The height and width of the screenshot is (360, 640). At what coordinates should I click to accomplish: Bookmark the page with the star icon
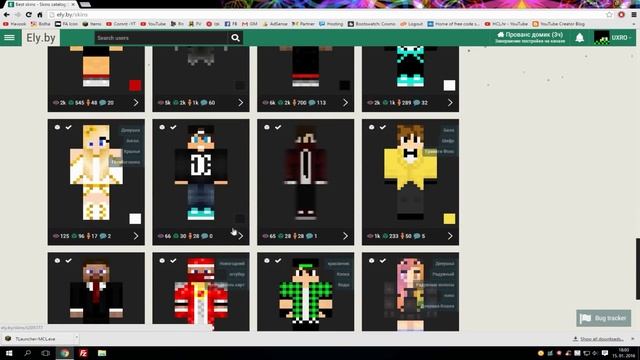click(x=609, y=15)
